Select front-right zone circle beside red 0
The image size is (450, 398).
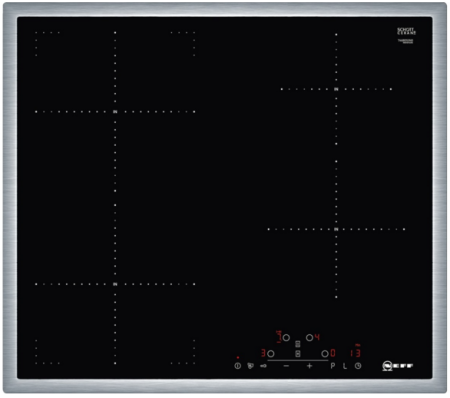(x=325, y=353)
